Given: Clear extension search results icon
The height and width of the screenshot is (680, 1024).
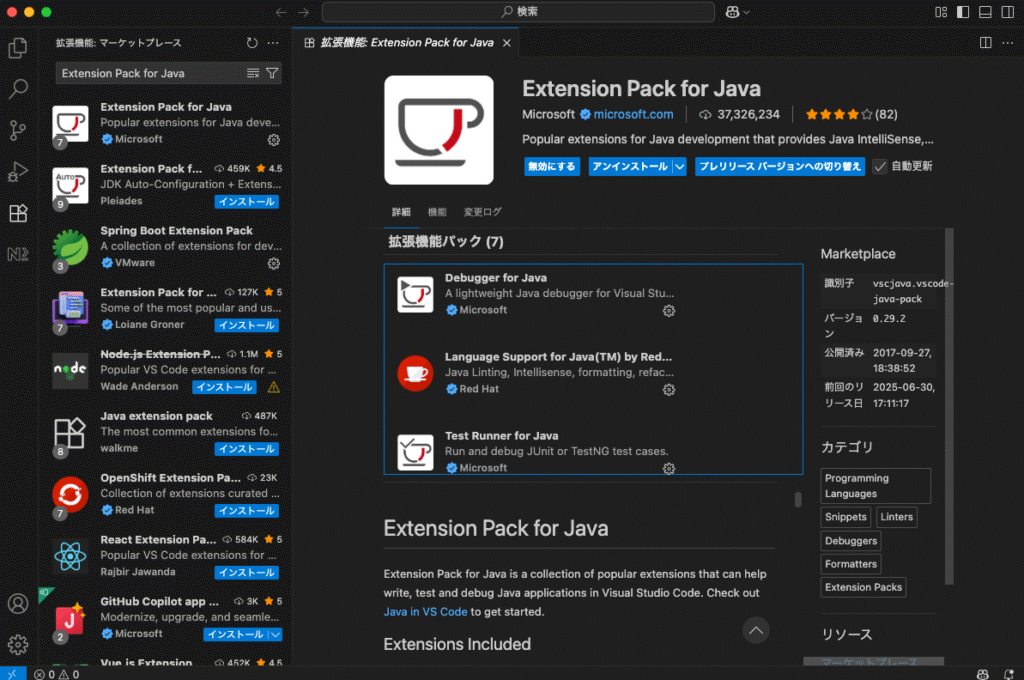Looking at the screenshot, I should click(x=253, y=73).
